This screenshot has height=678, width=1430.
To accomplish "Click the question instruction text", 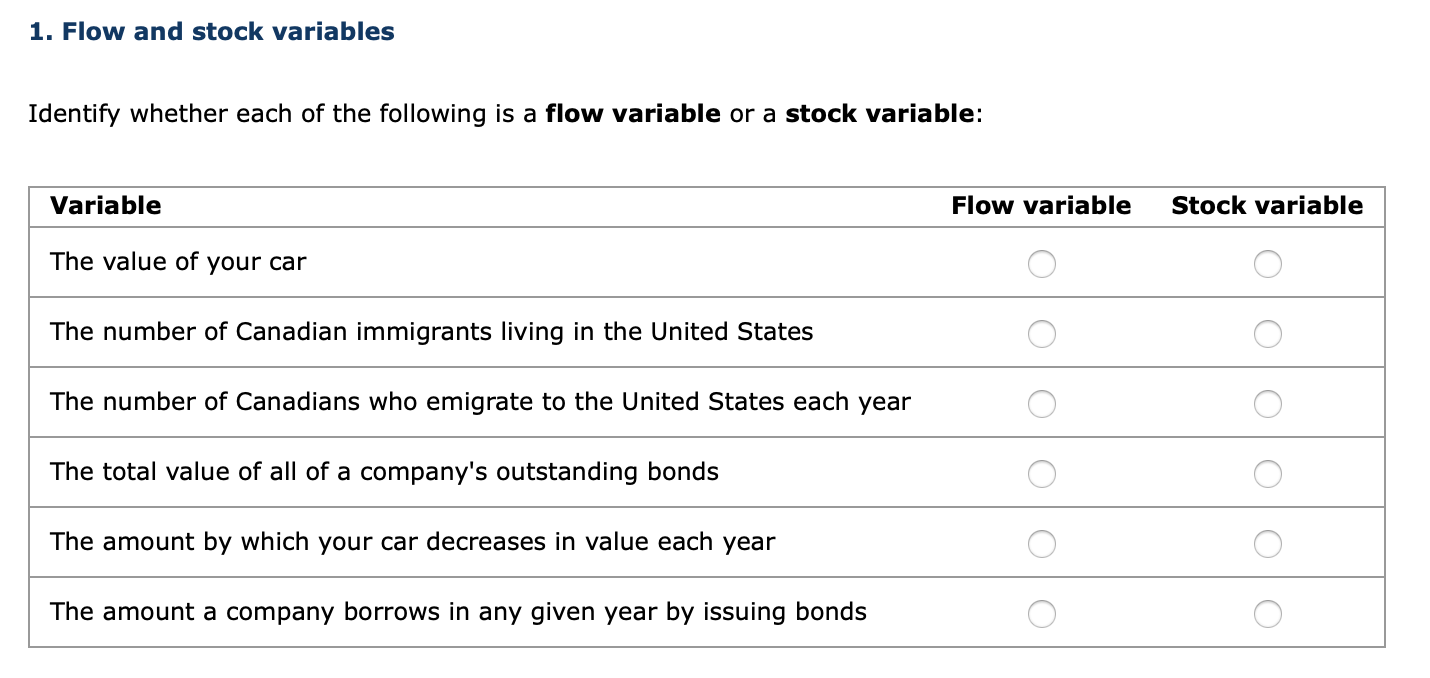I will (x=505, y=114).
